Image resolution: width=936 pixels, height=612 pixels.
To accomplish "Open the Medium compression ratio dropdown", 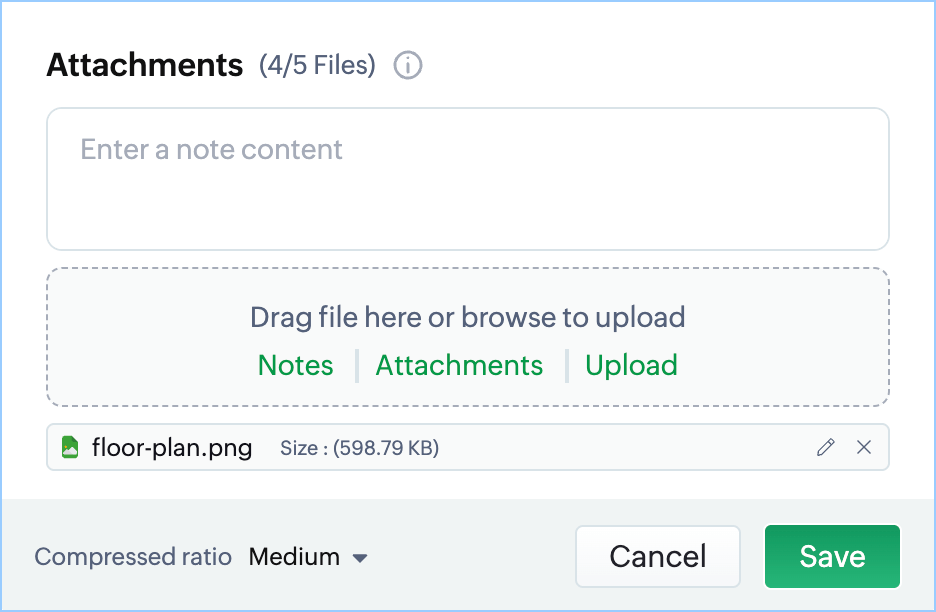I will click(x=294, y=557).
